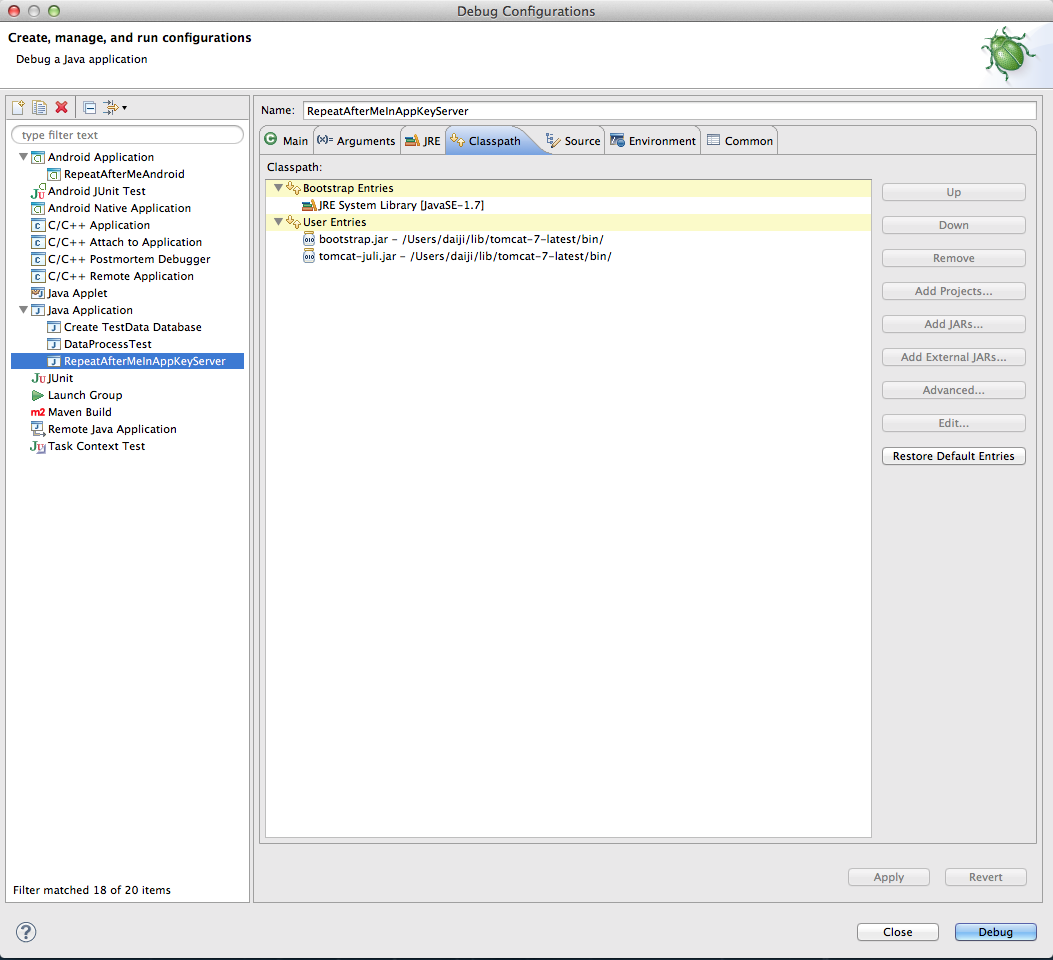The image size is (1053, 960).
Task: Create a new launch configuration
Action: [16, 106]
